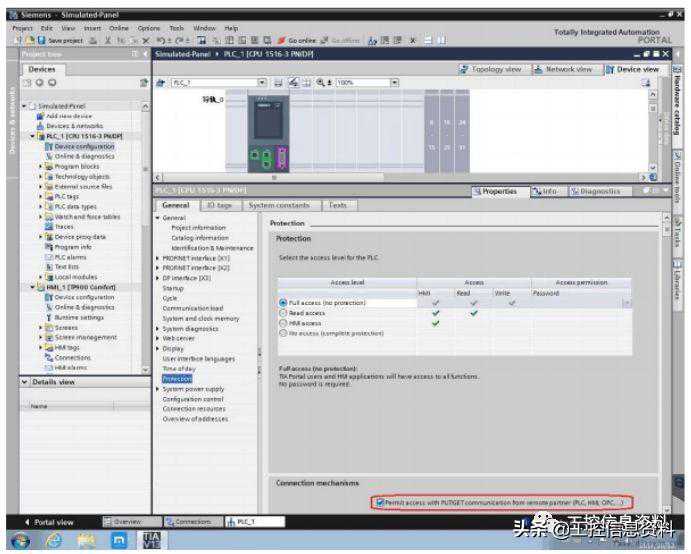Switch to the IO tags tab
Screen dimensions: 691x554
point(218,205)
